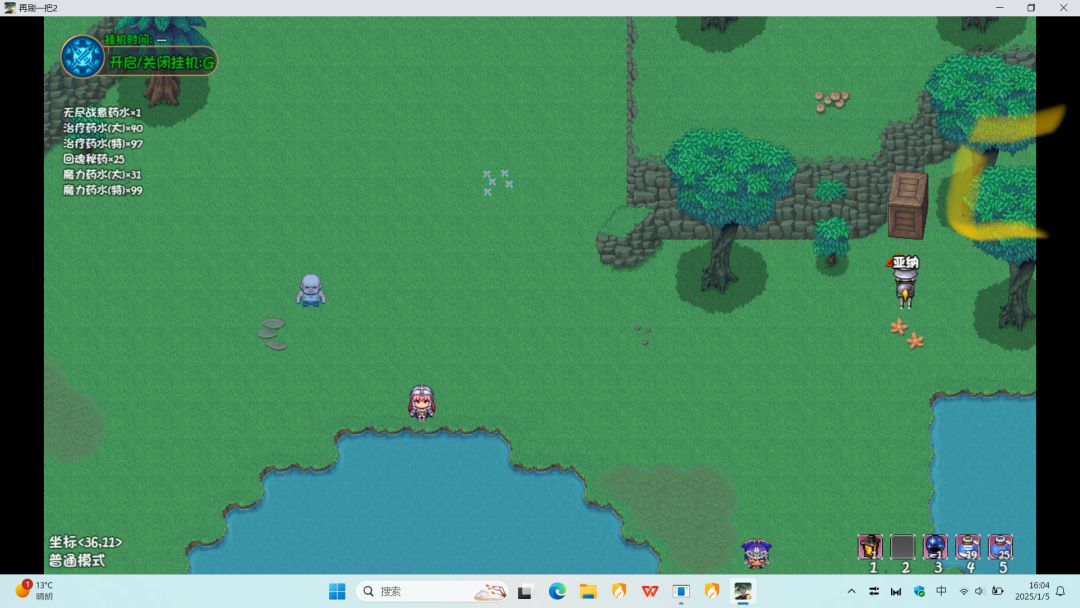Switch to the blue window taskbar app
Image resolution: width=1080 pixels, height=608 pixels.
pyautogui.click(x=681, y=591)
